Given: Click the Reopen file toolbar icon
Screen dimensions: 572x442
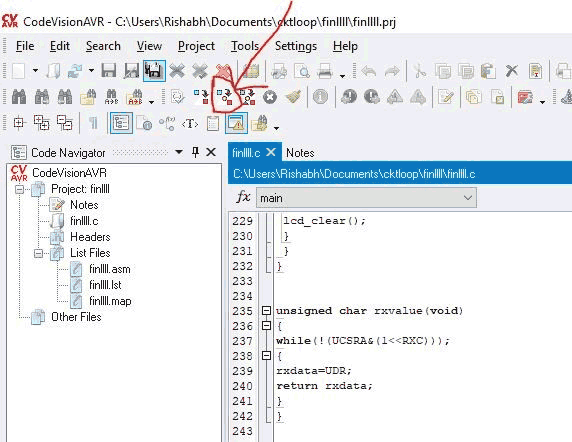Looking at the screenshot, I should pos(75,71).
